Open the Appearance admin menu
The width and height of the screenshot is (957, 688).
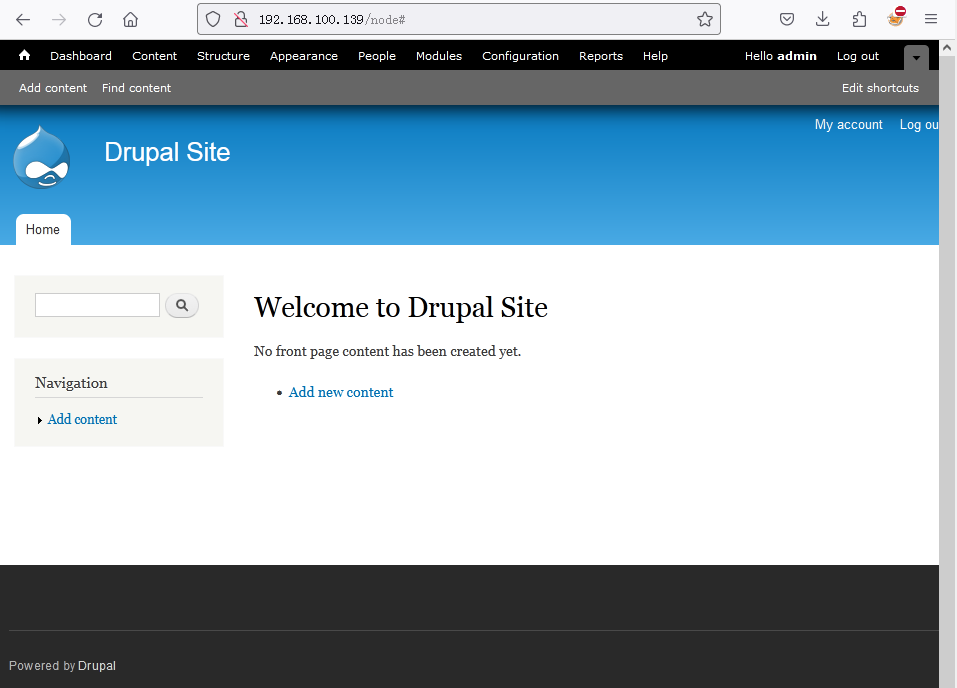tap(304, 56)
